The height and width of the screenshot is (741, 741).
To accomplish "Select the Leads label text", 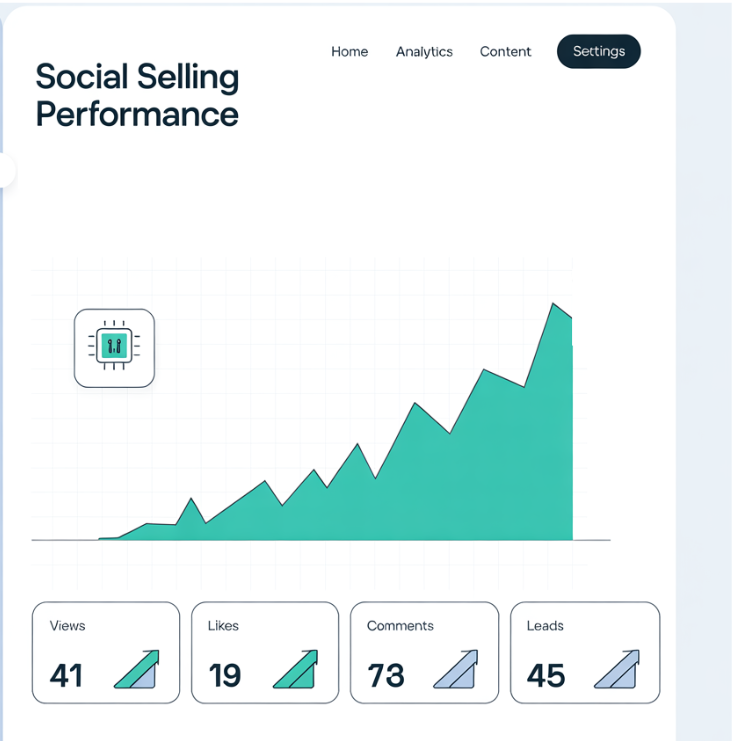I will 545,626.
